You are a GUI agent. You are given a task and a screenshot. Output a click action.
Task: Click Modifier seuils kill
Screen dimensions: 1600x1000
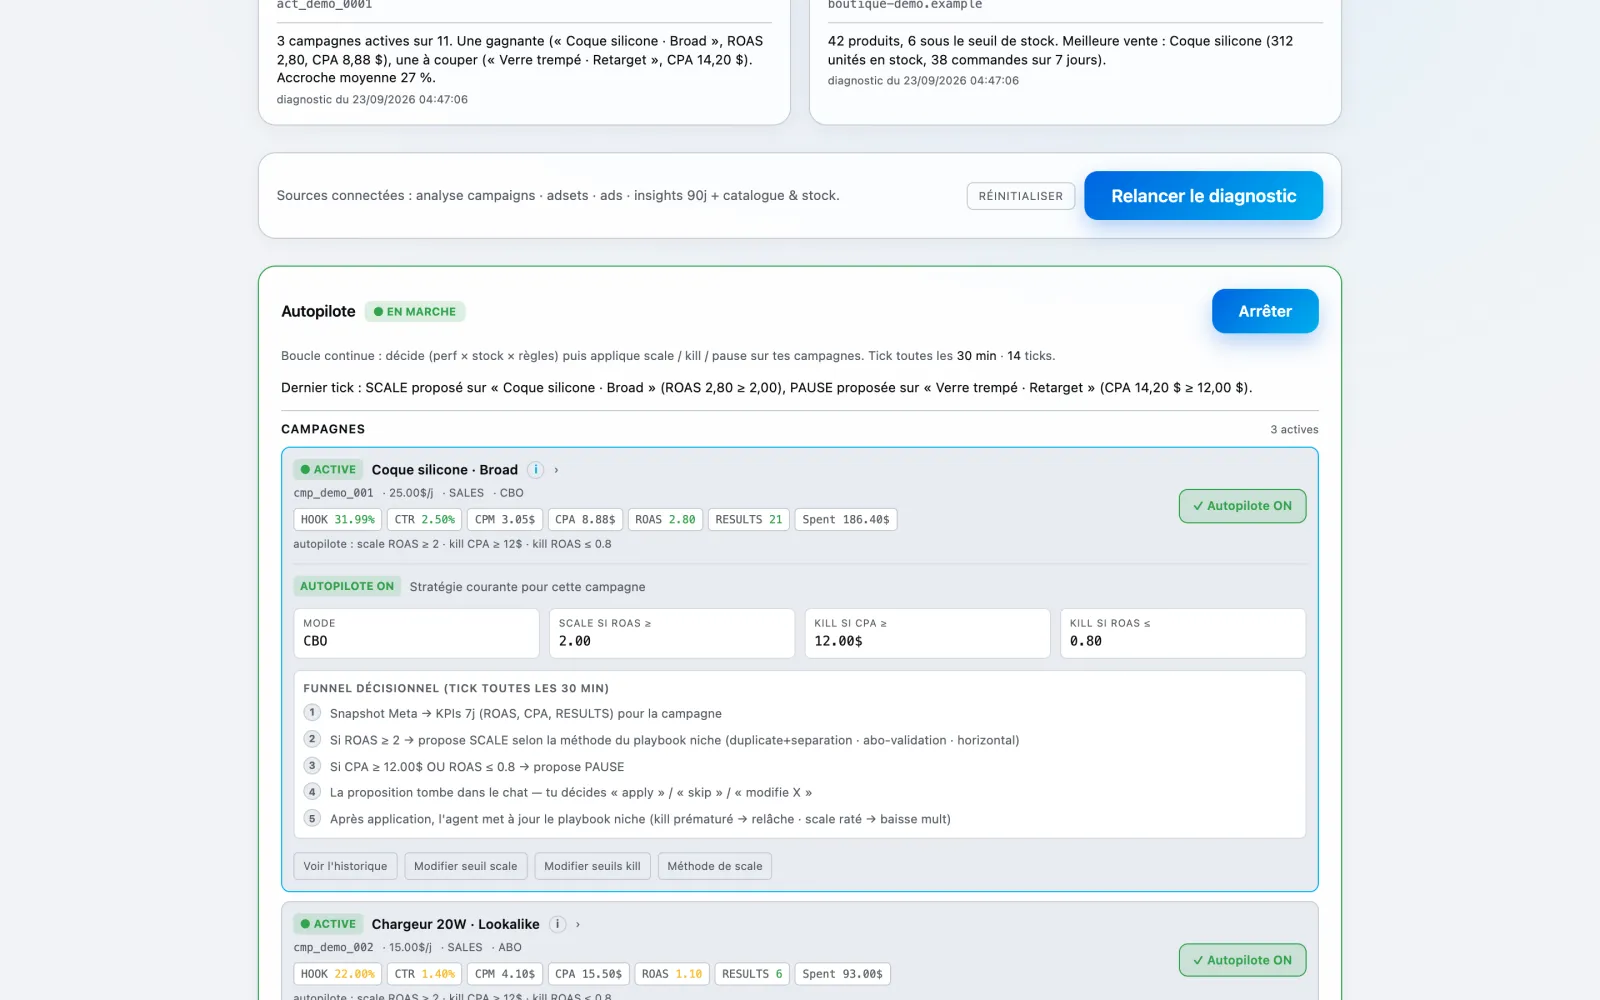pos(592,866)
